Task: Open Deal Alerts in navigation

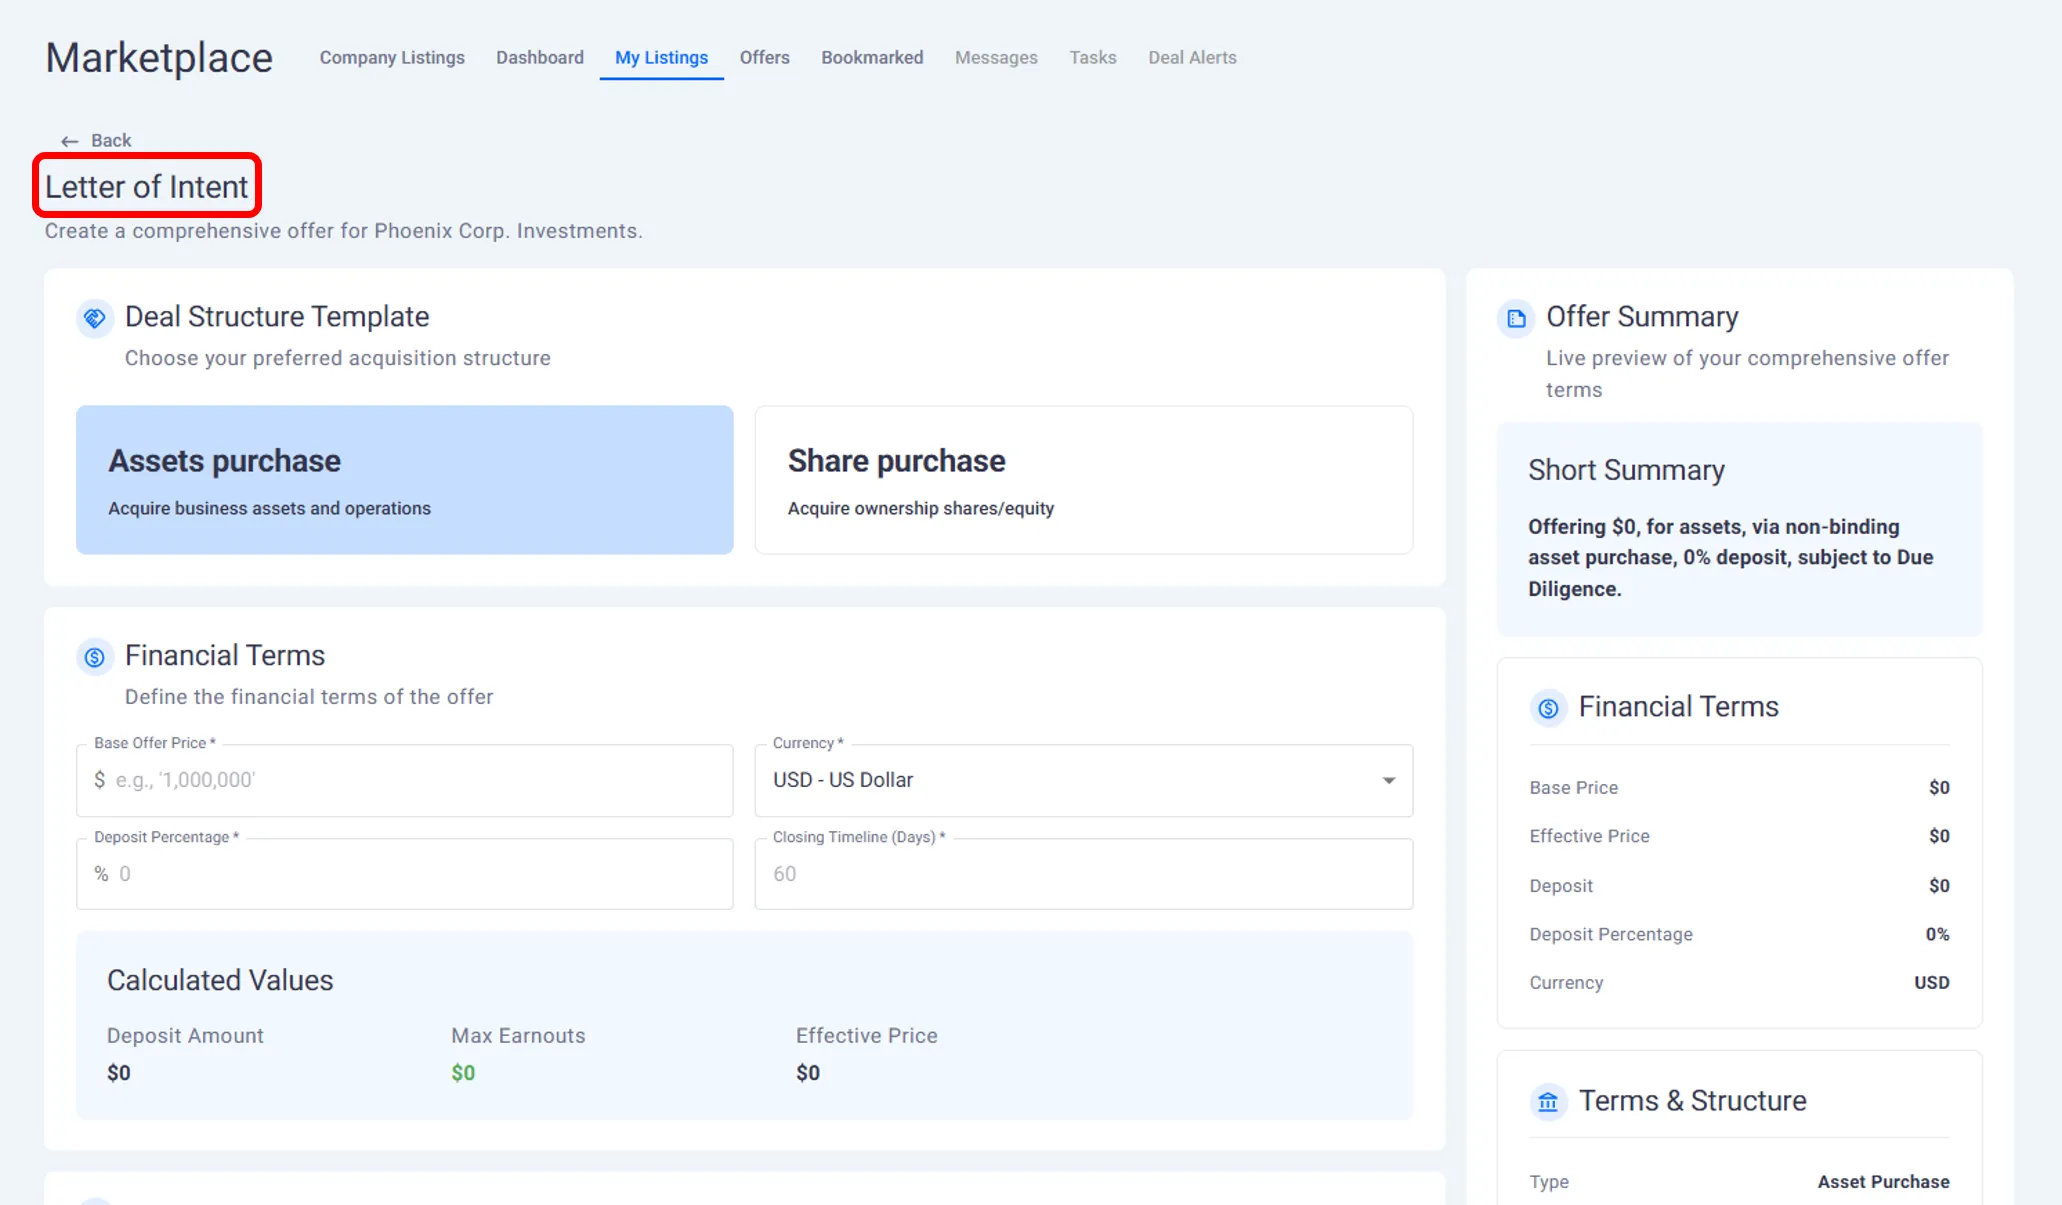Action: pos(1192,58)
